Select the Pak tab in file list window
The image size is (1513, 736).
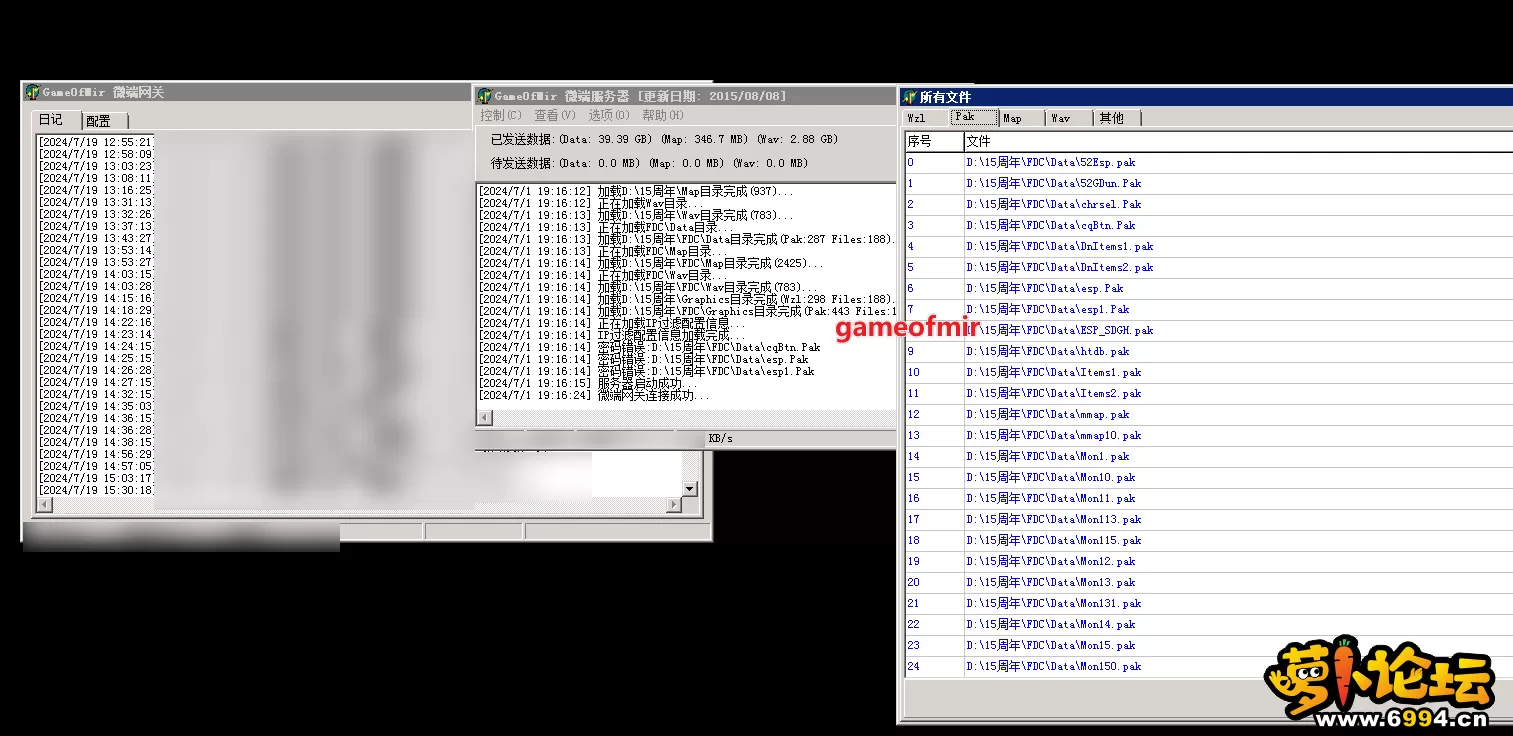click(974, 117)
